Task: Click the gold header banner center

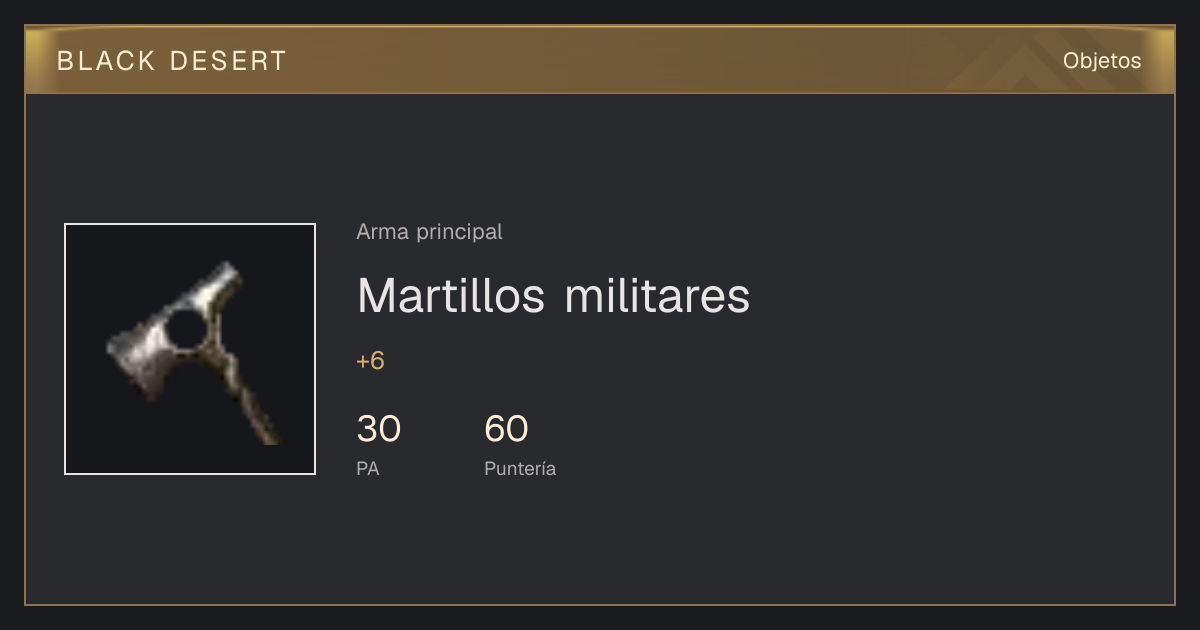Action: click(600, 60)
